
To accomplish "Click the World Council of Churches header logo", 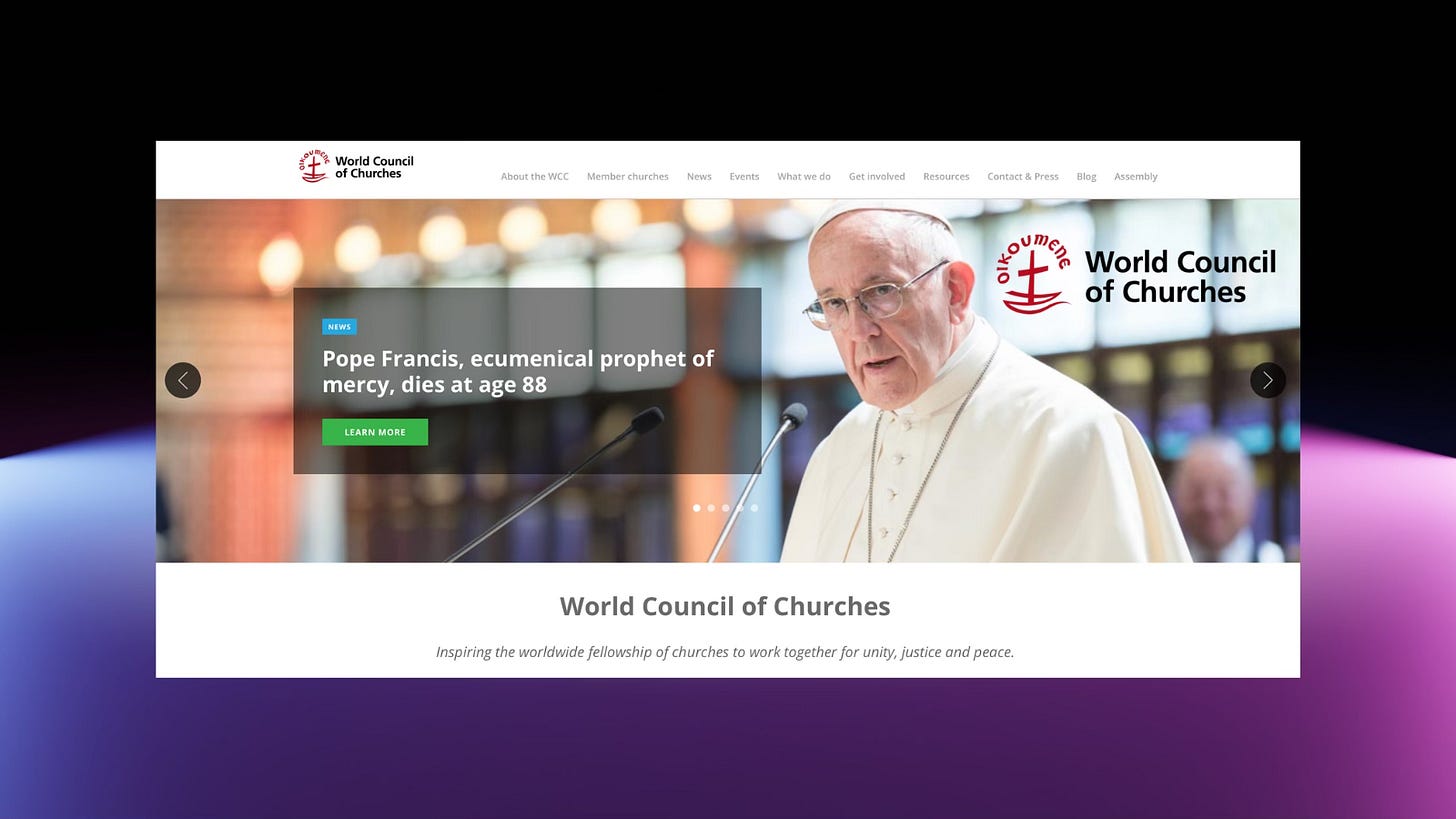I will point(356,167).
